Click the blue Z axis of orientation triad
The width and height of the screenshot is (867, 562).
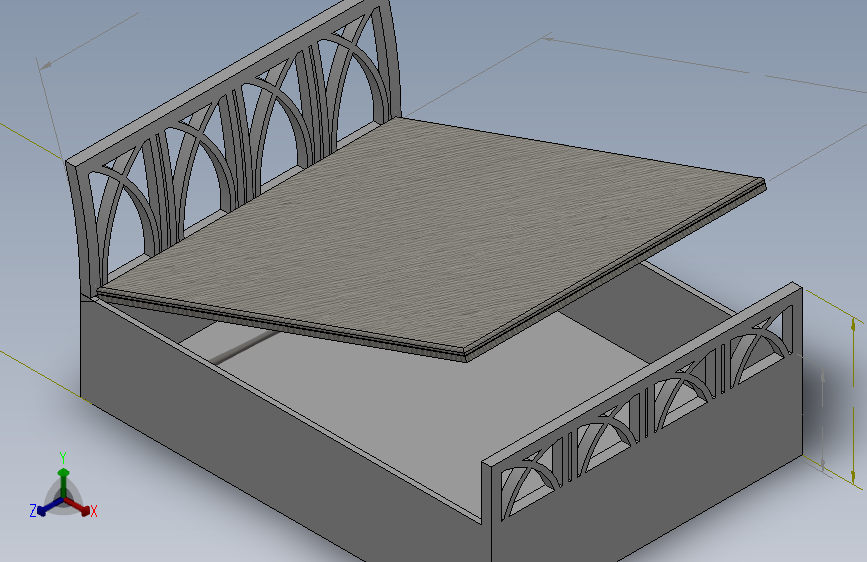[47, 507]
